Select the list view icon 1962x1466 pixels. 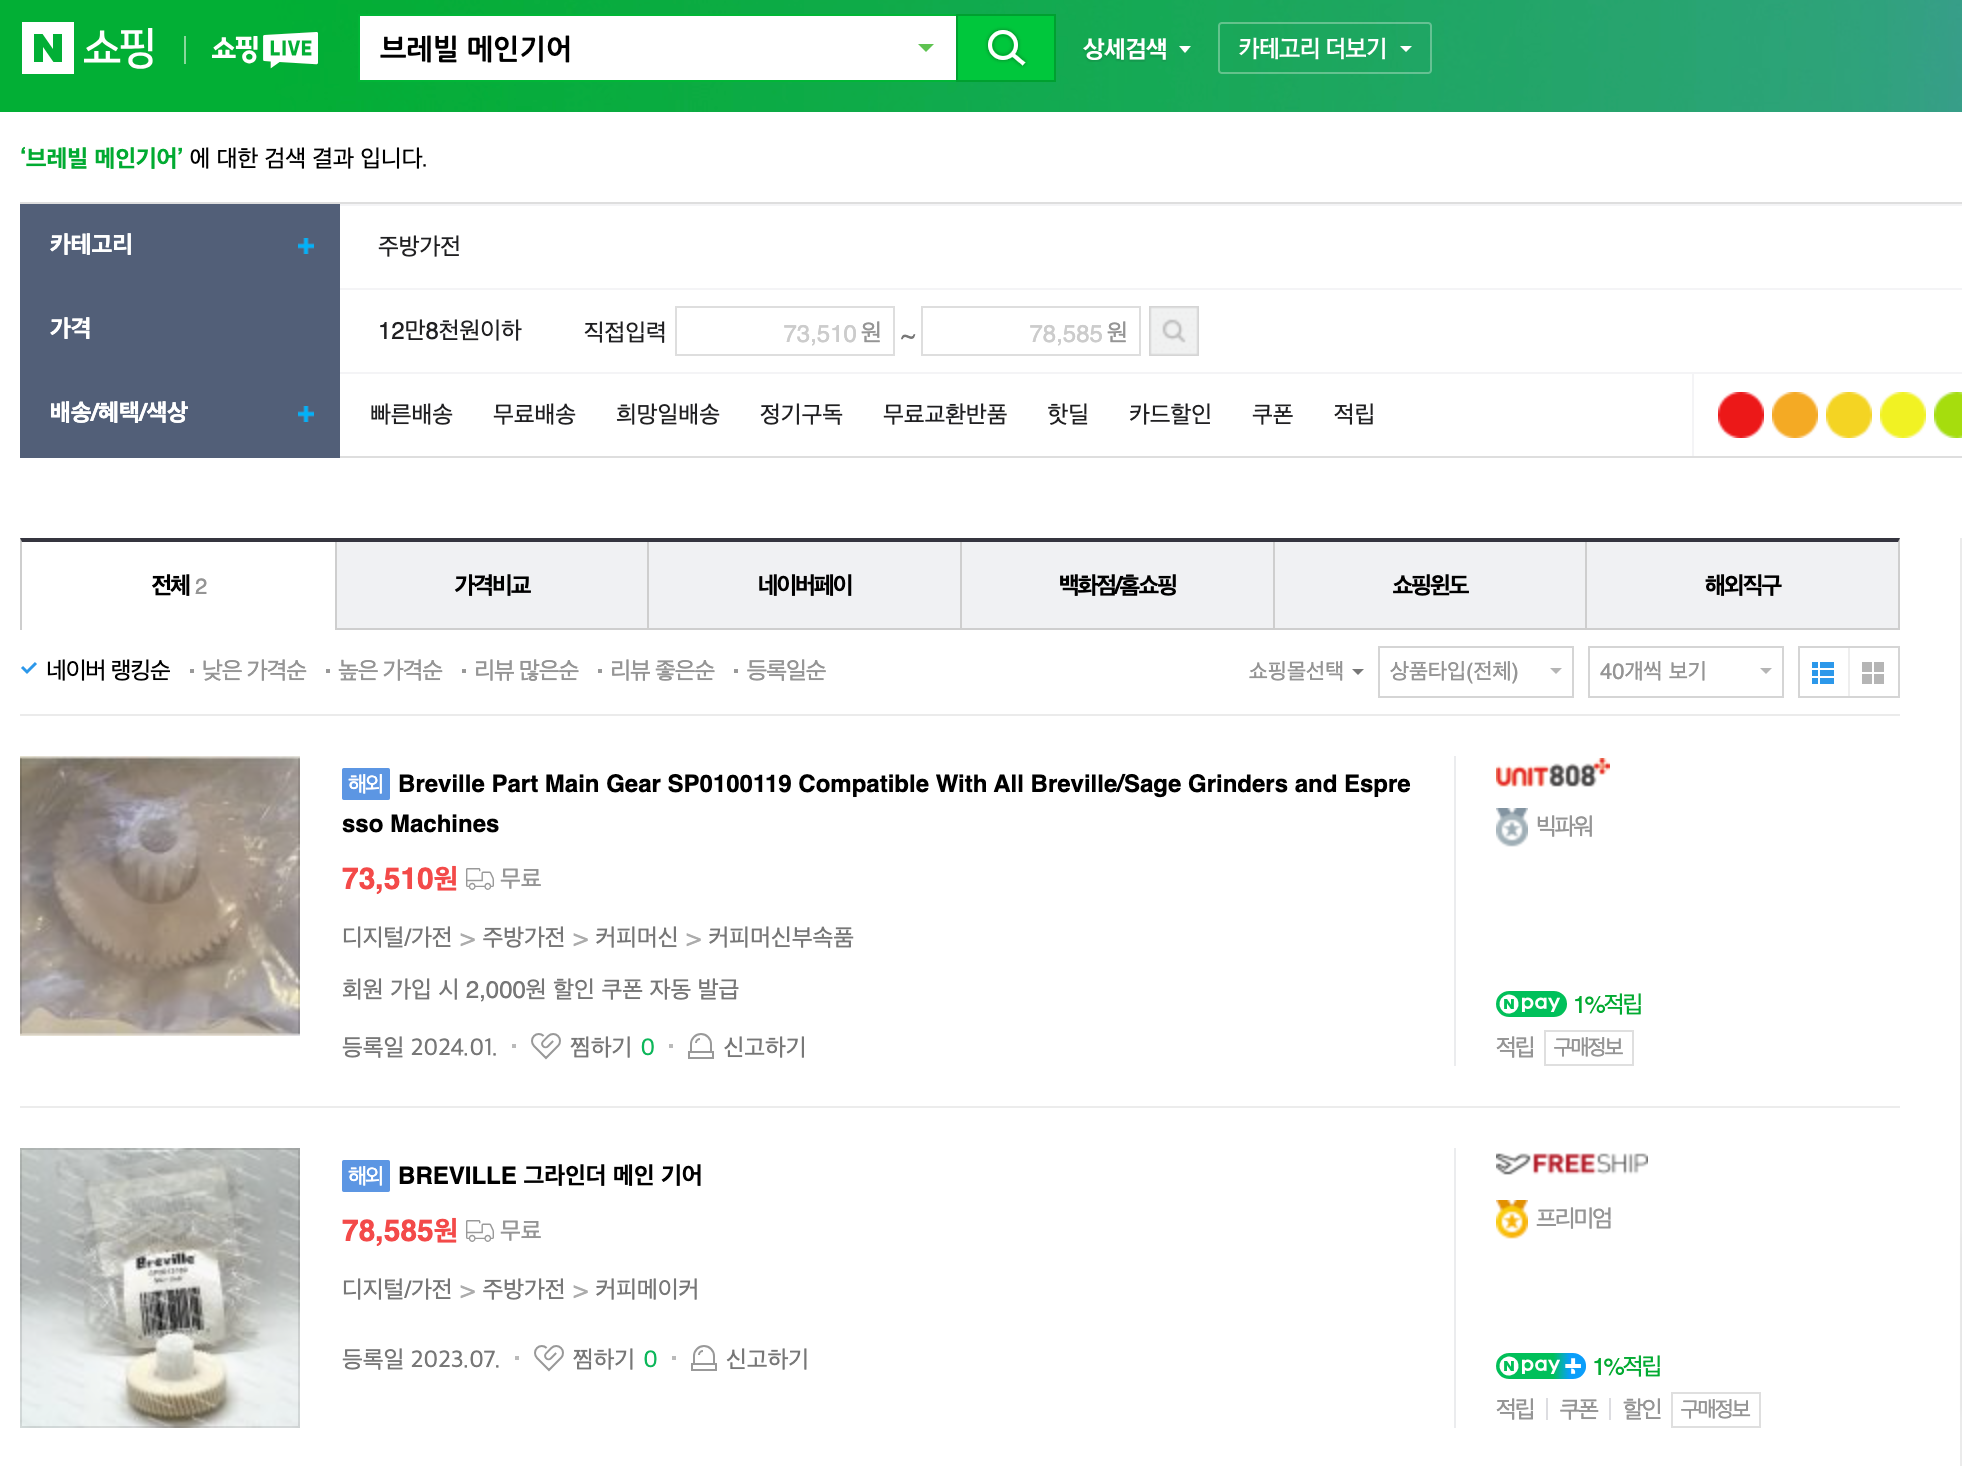click(x=1824, y=672)
